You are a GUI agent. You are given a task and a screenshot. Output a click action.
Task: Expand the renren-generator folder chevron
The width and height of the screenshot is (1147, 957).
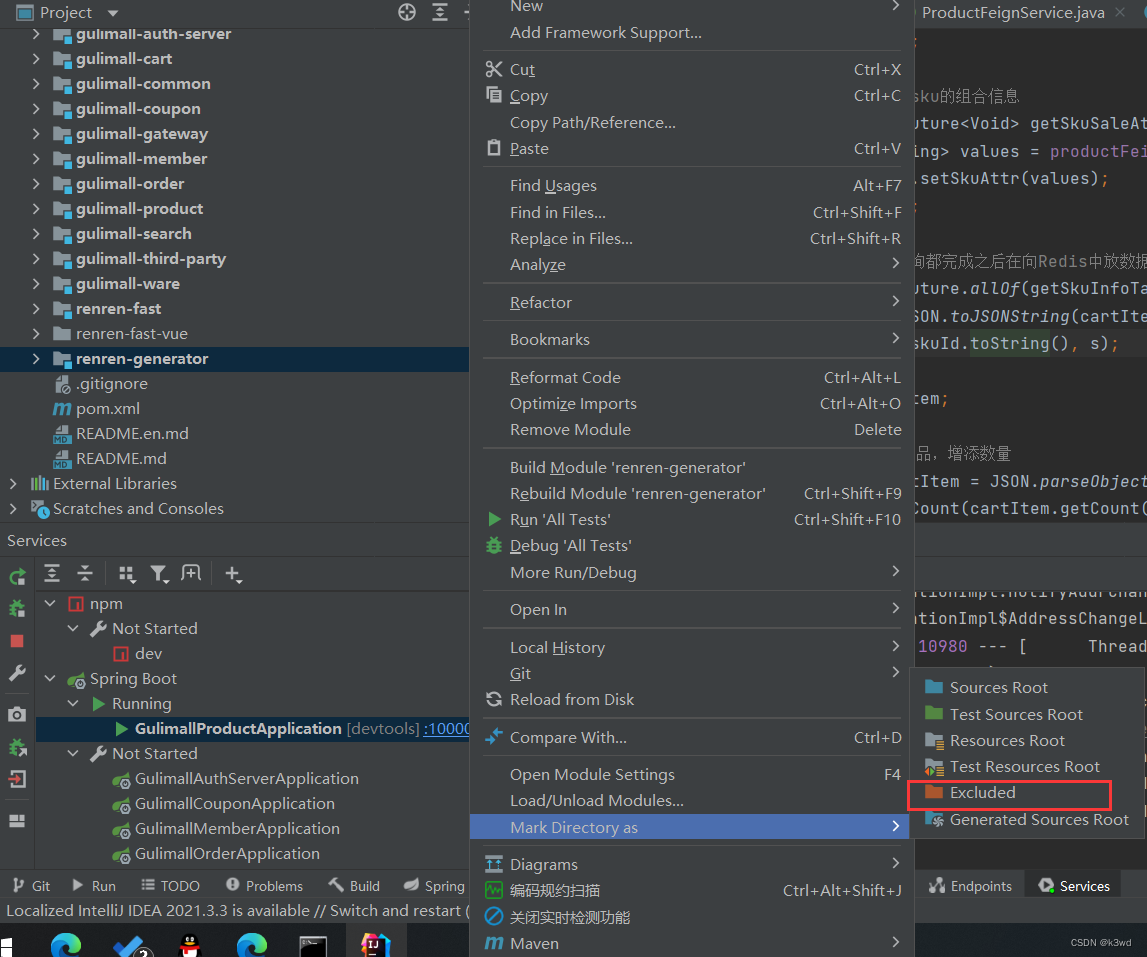coord(36,359)
